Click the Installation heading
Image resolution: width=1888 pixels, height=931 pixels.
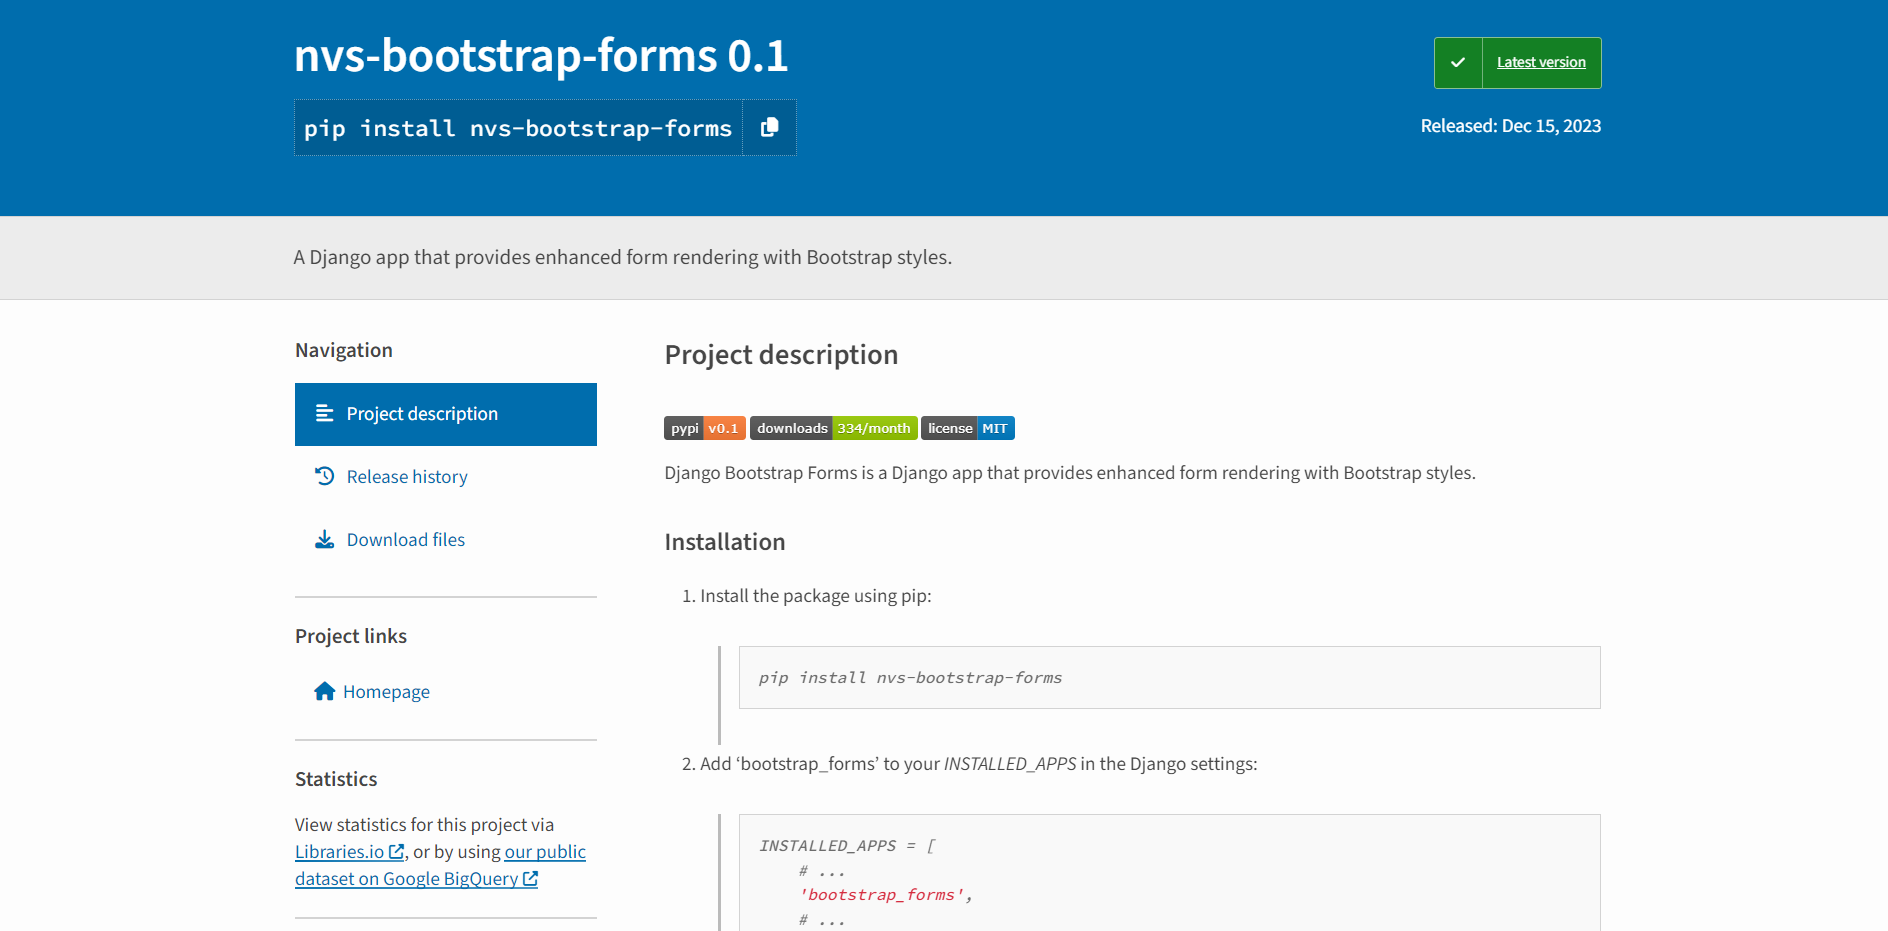(725, 542)
